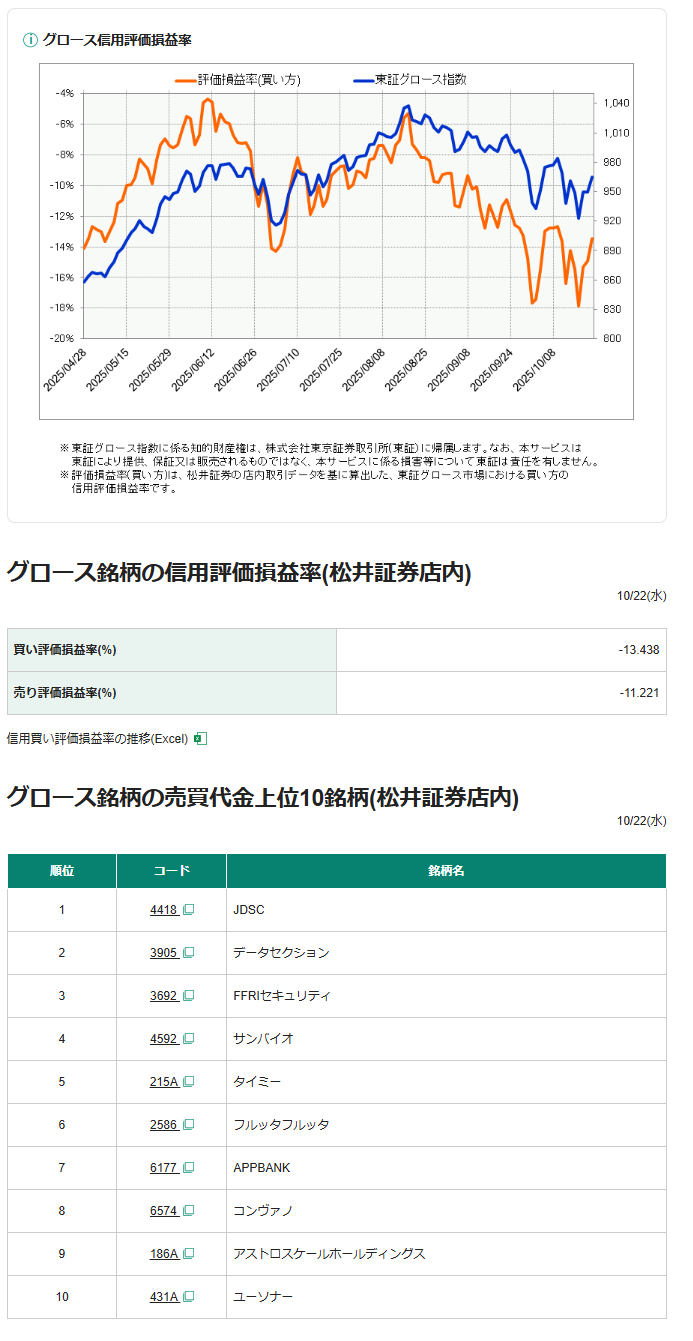This screenshot has height=1341, width=693.
Task: Click the 順位 column header
Action: [x=62, y=871]
